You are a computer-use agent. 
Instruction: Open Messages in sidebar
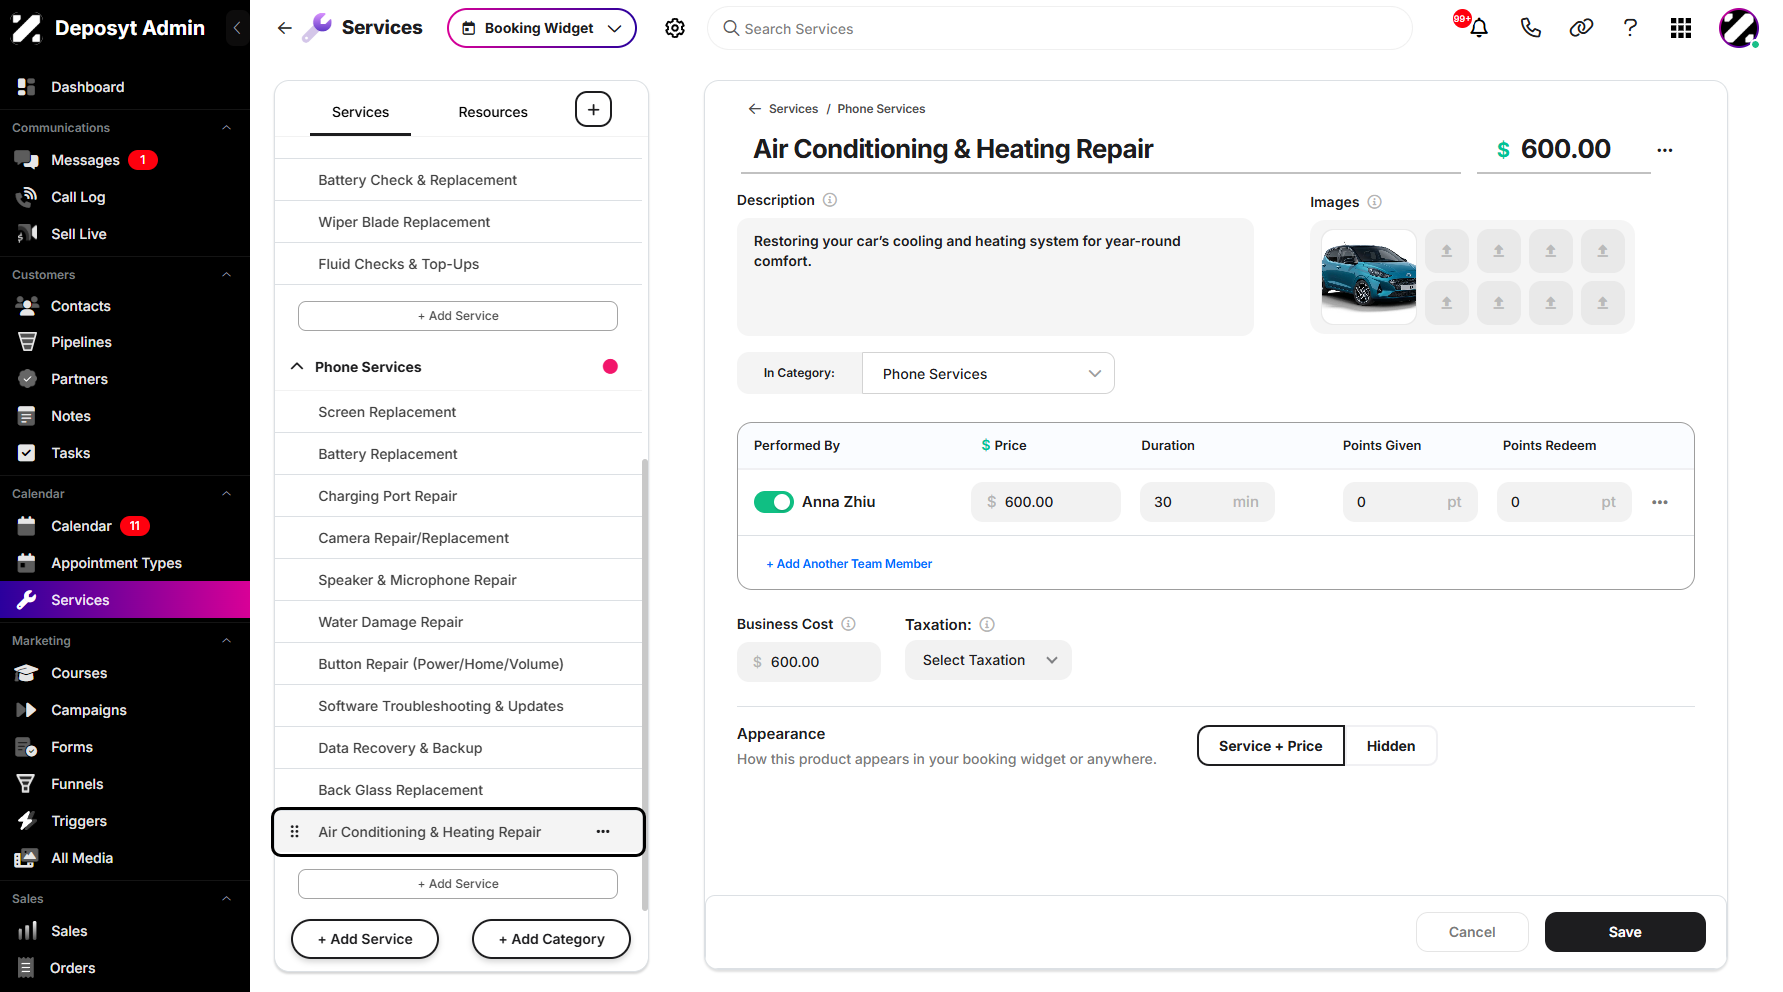[x=125, y=160]
